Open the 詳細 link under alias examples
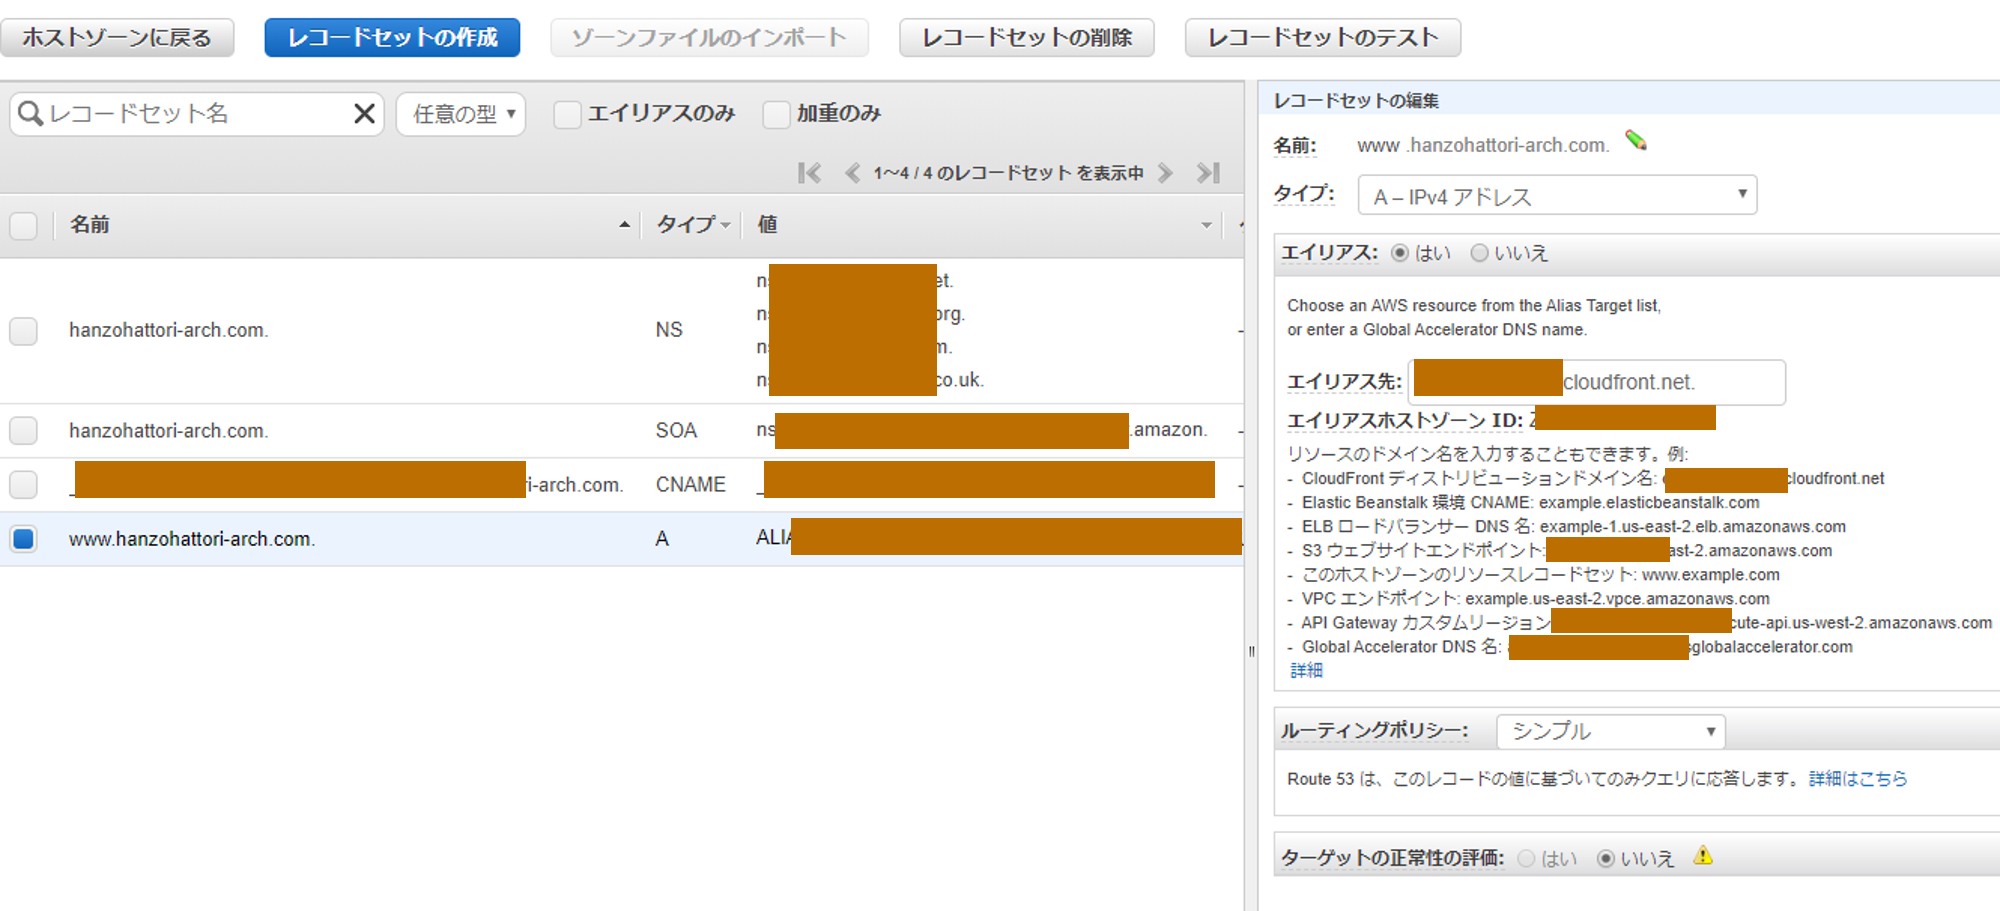Screen dimensions: 2000x911 click(1306, 670)
